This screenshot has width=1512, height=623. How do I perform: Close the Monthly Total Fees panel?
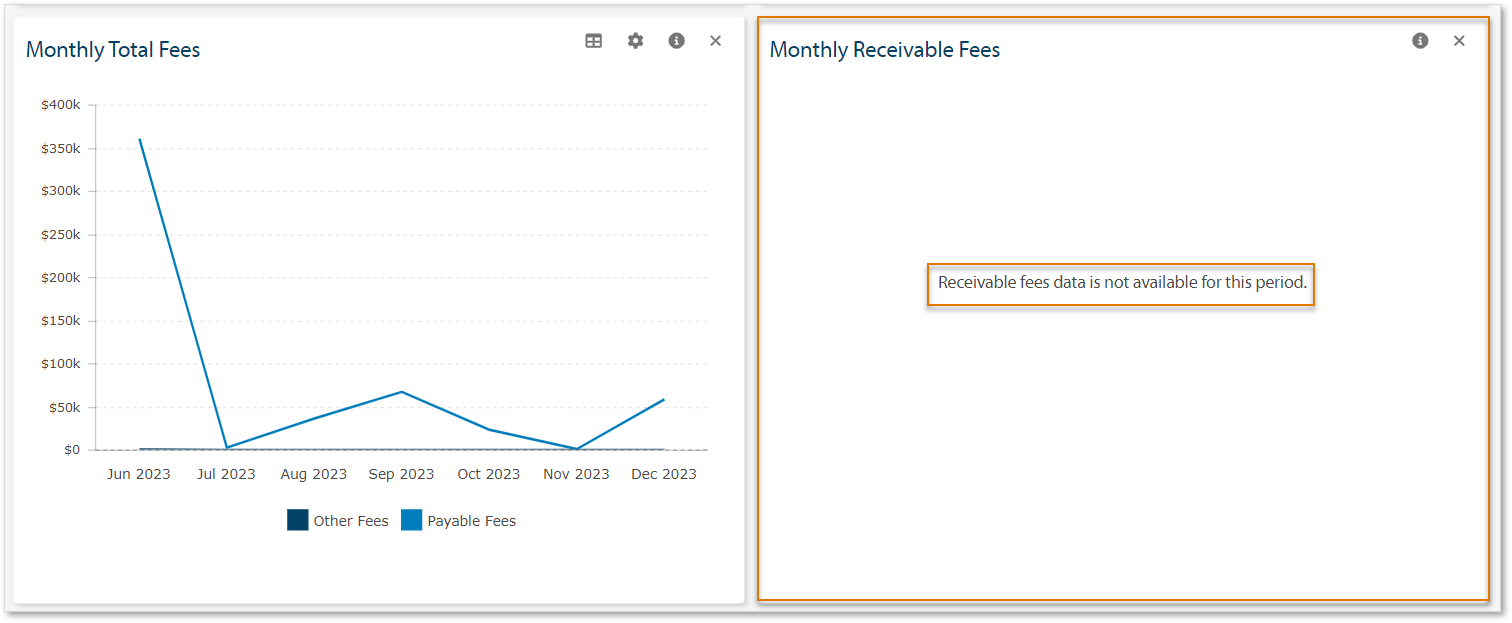tap(715, 41)
